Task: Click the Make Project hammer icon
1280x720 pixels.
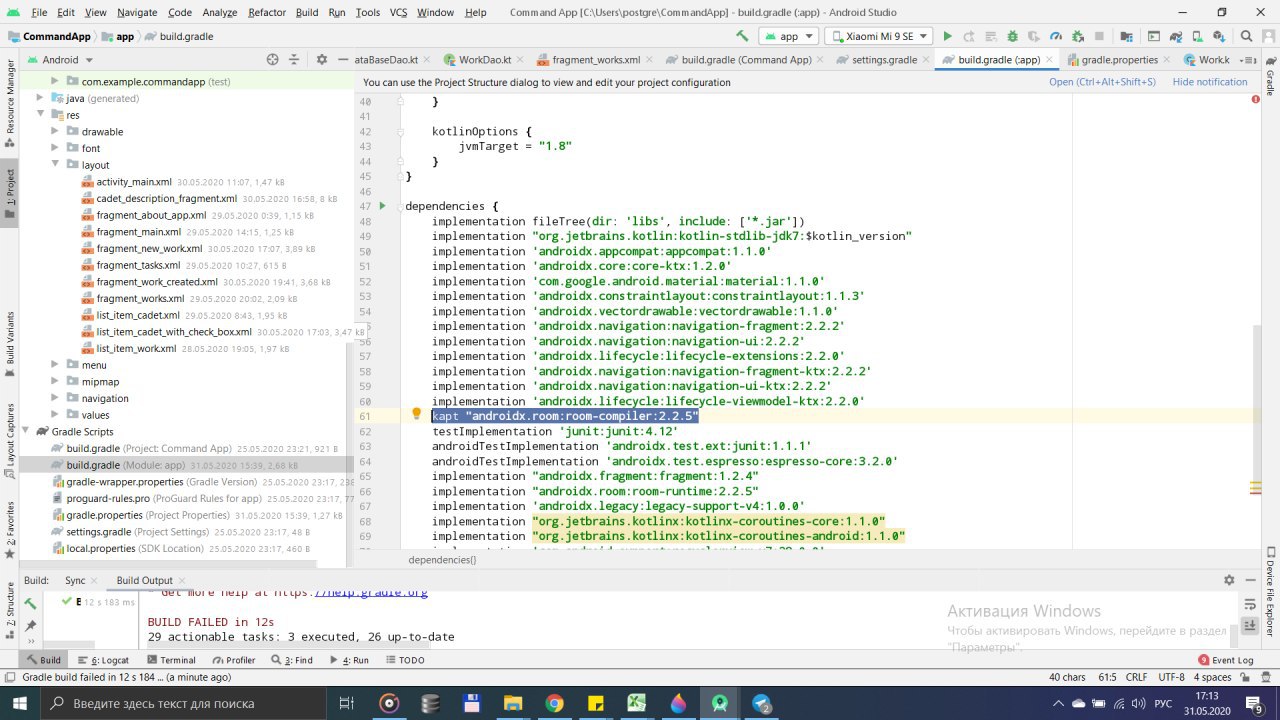Action: [741, 36]
